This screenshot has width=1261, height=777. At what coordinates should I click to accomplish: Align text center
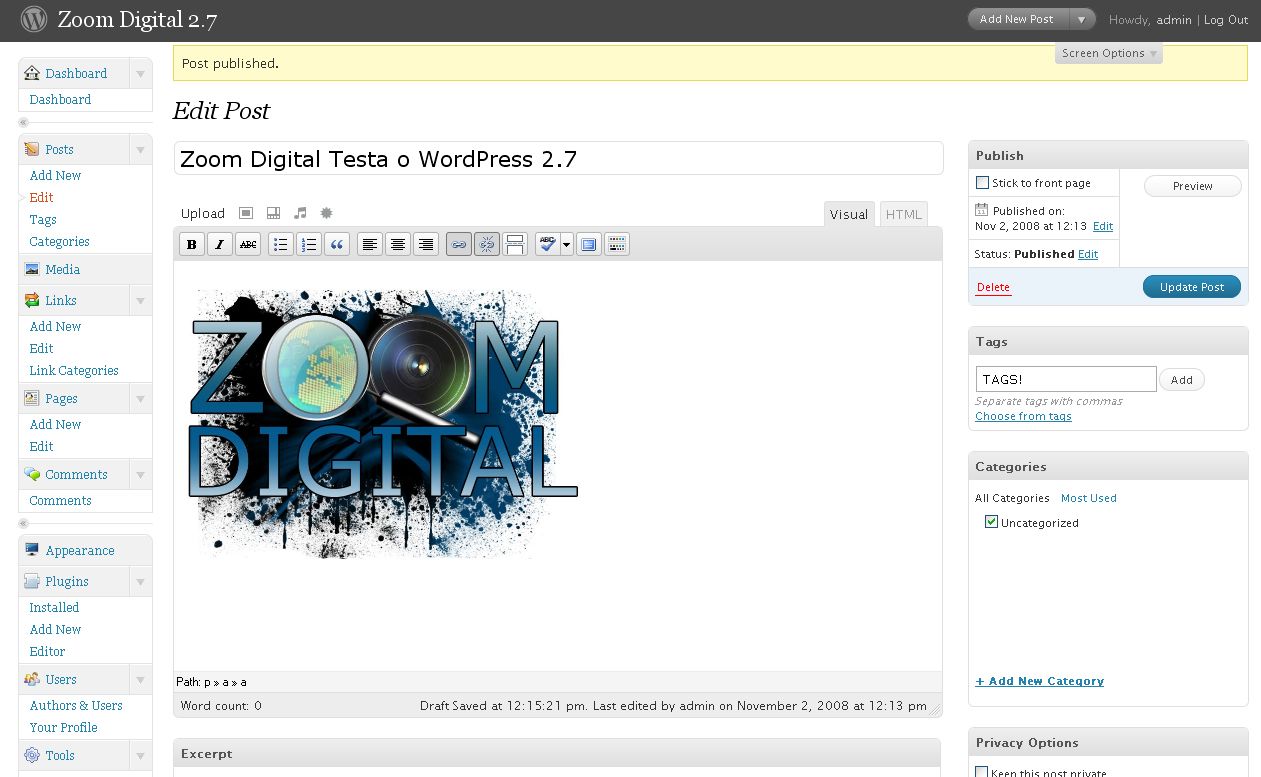click(398, 244)
